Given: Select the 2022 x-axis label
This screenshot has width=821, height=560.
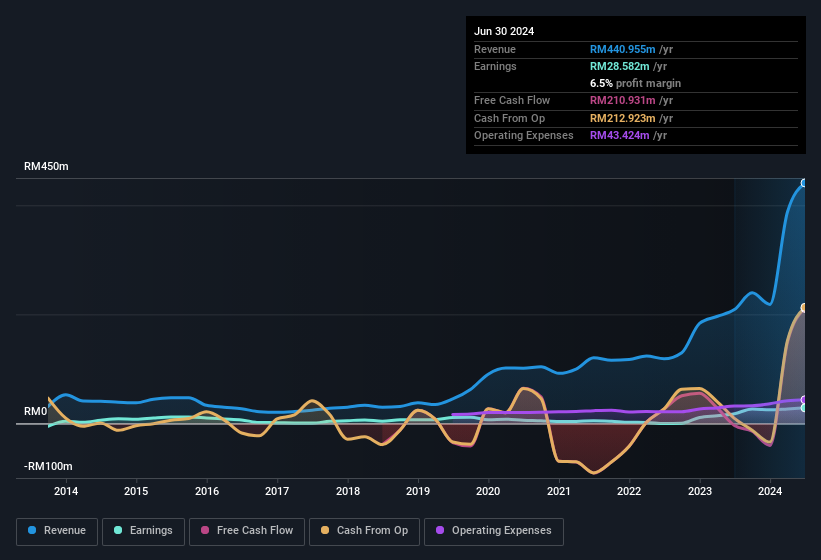Looking at the screenshot, I should [629, 491].
